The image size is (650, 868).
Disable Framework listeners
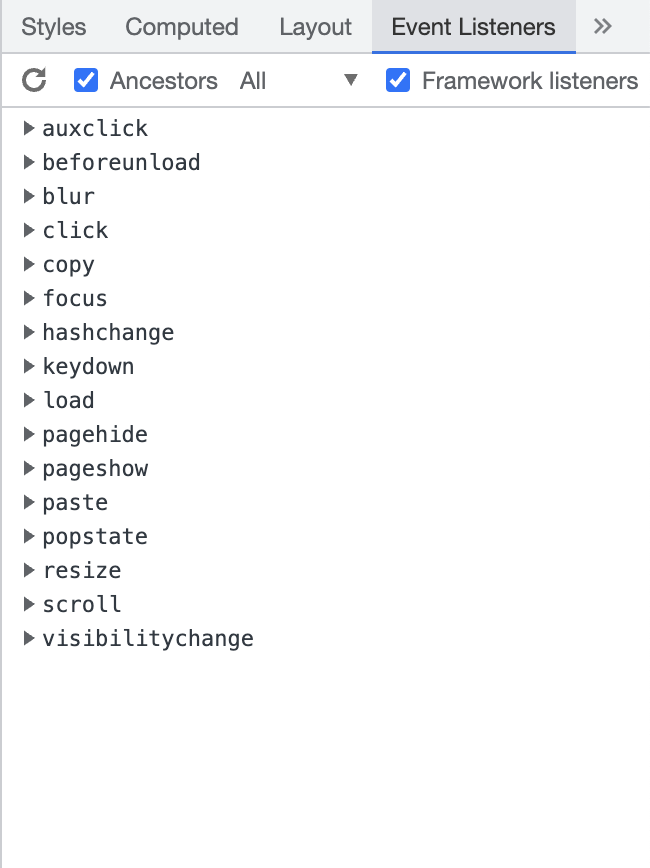[x=398, y=81]
